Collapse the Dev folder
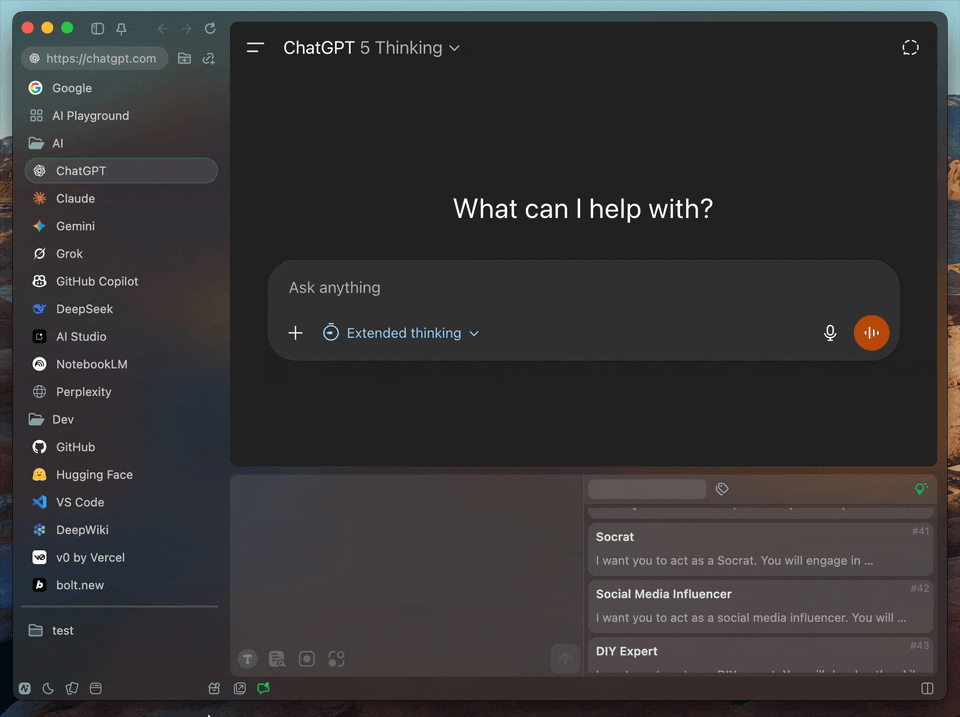960x717 pixels. point(121,419)
